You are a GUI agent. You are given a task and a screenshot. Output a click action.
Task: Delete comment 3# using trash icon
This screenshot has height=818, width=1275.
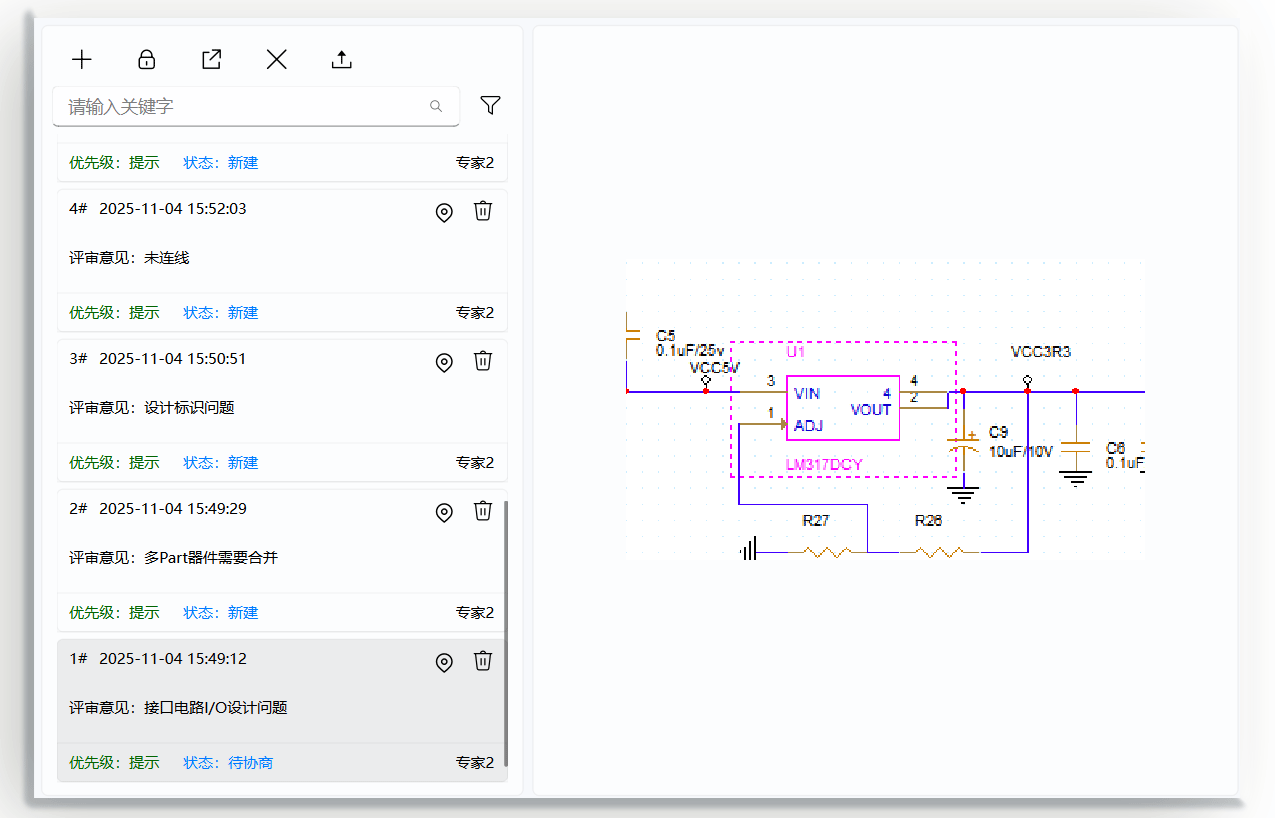click(x=483, y=361)
